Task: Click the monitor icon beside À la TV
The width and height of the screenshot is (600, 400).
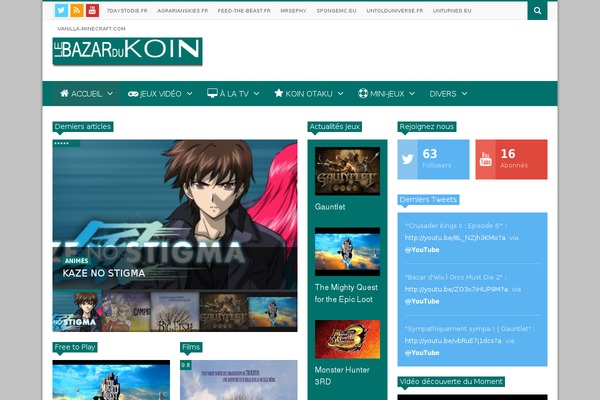Action: coord(212,93)
